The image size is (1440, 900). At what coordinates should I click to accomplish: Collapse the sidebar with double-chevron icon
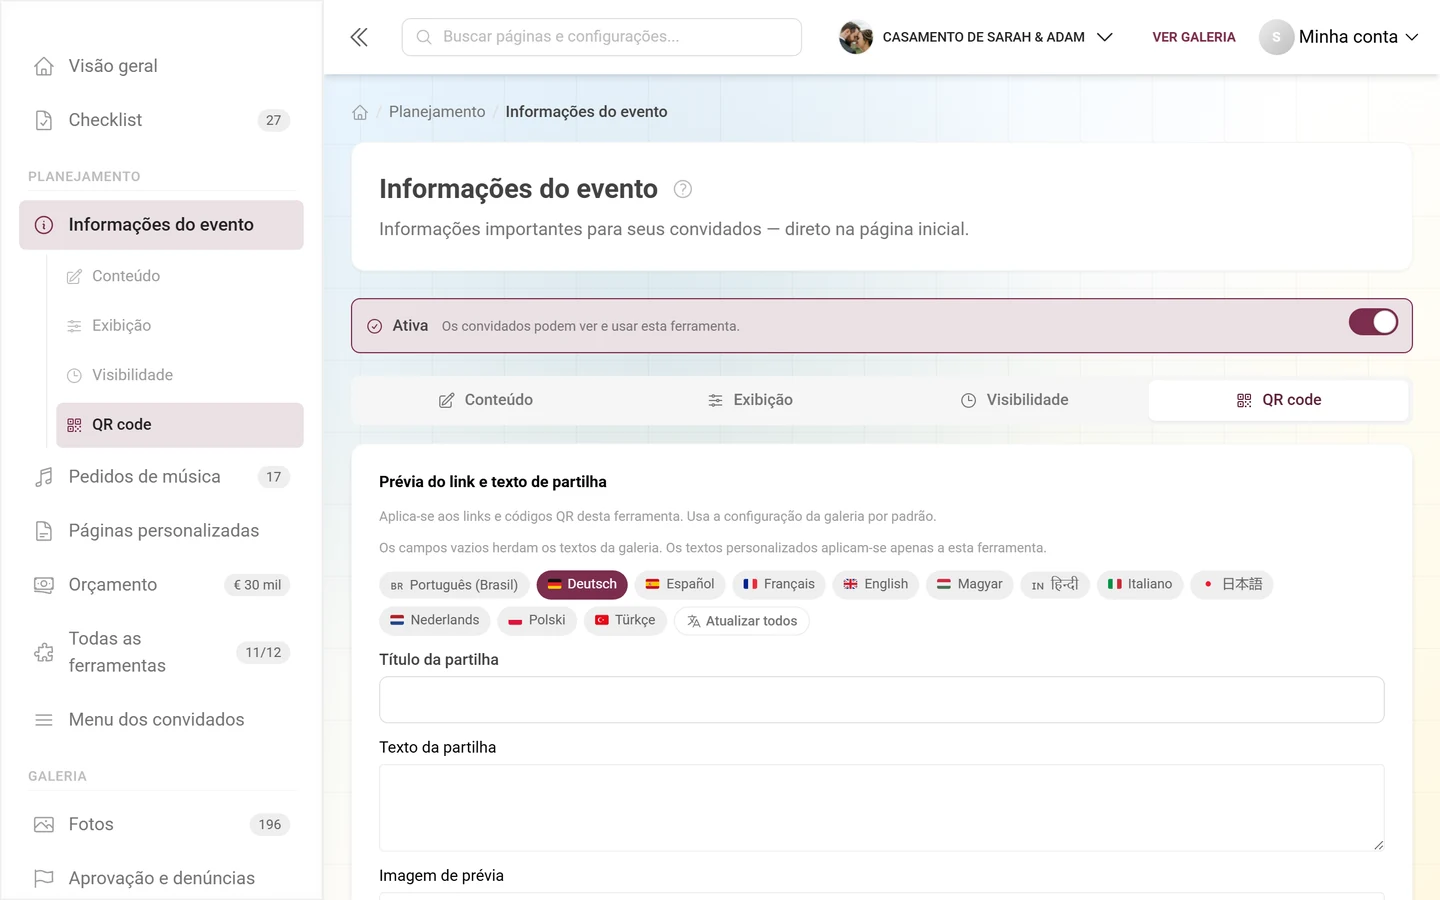[x=359, y=37]
